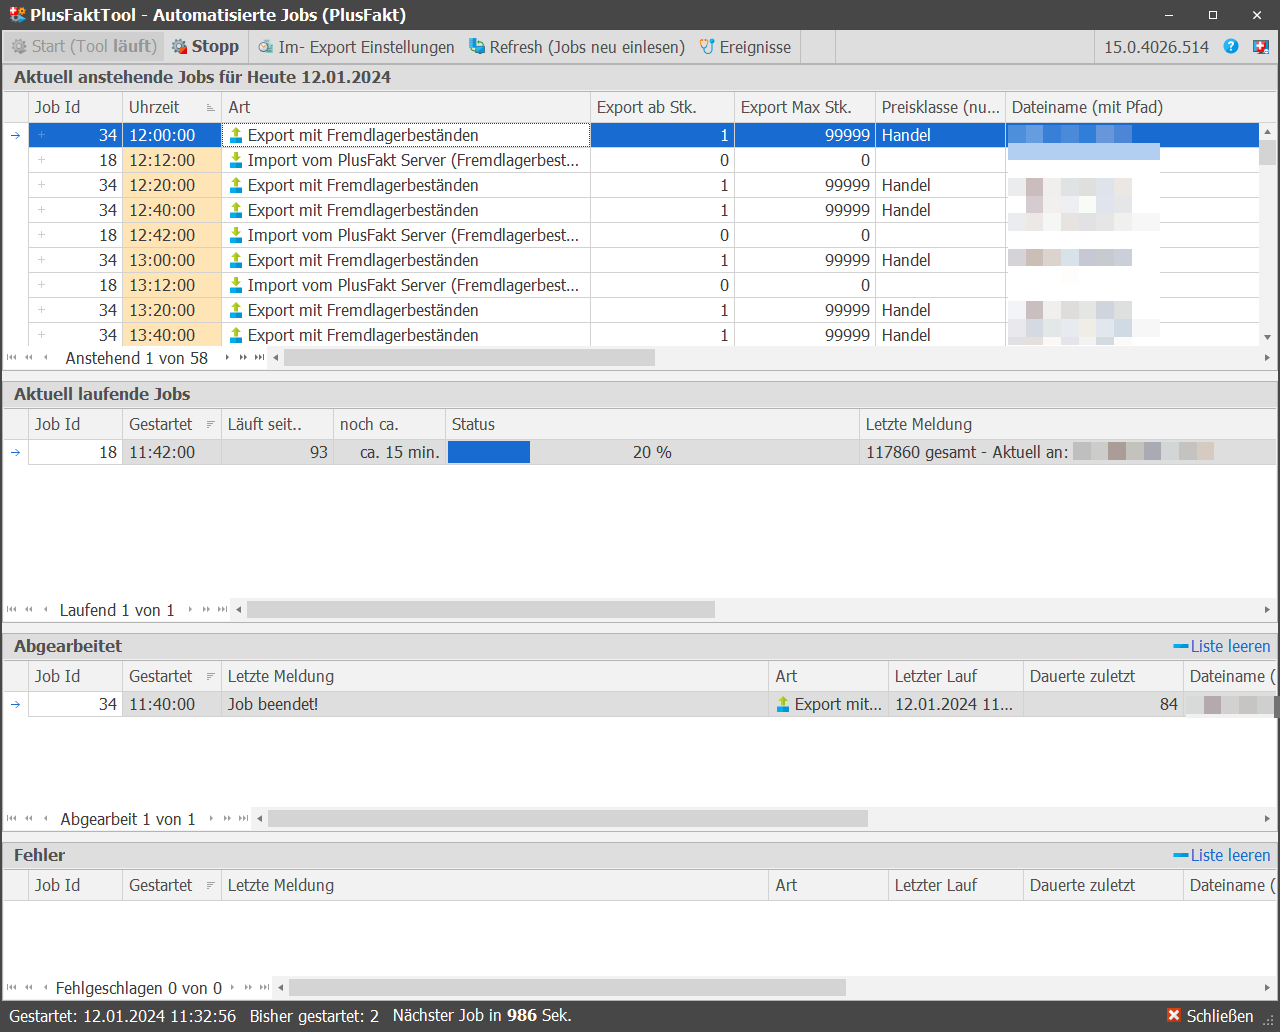Expand the 13:12:00 job row
This screenshot has width=1280, height=1032.
coord(41,285)
